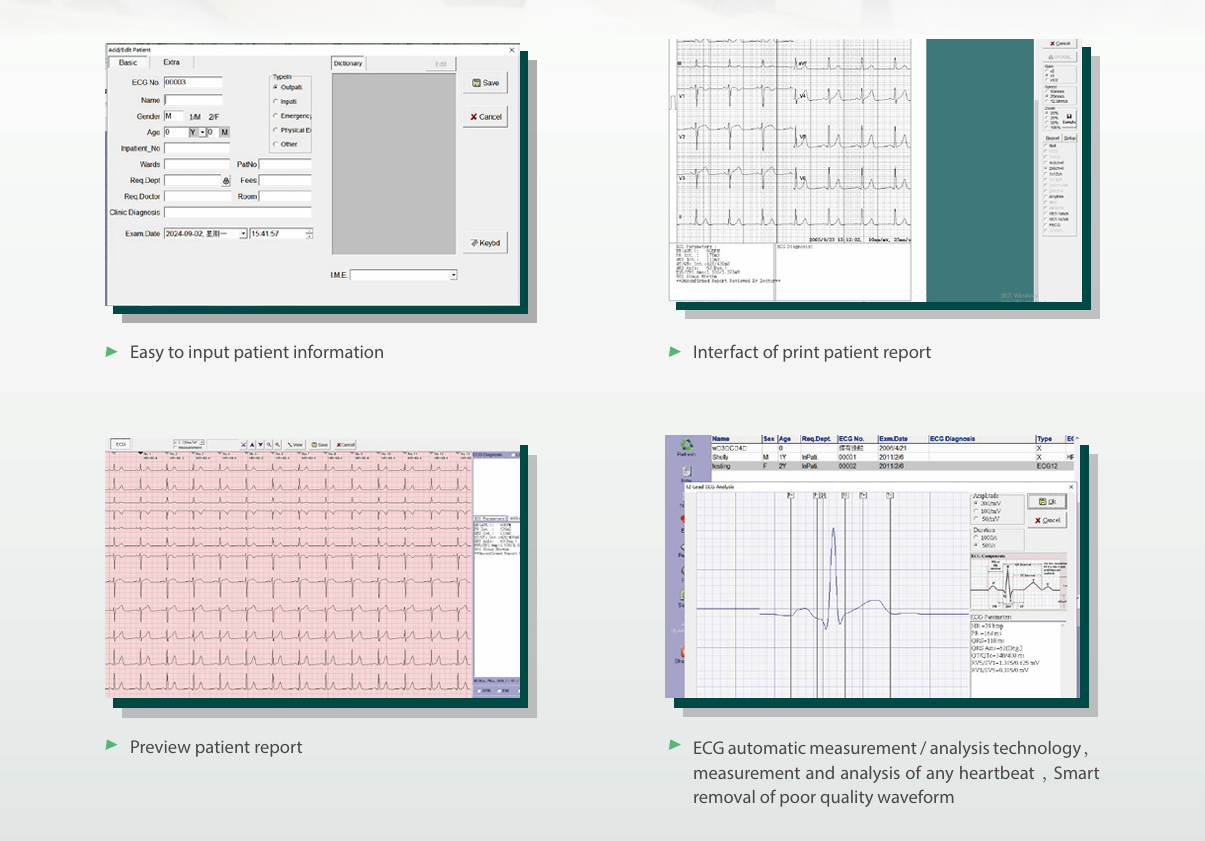Open the Exam.Date date picker dropdown
This screenshot has width=1205, height=841.
click(242, 234)
